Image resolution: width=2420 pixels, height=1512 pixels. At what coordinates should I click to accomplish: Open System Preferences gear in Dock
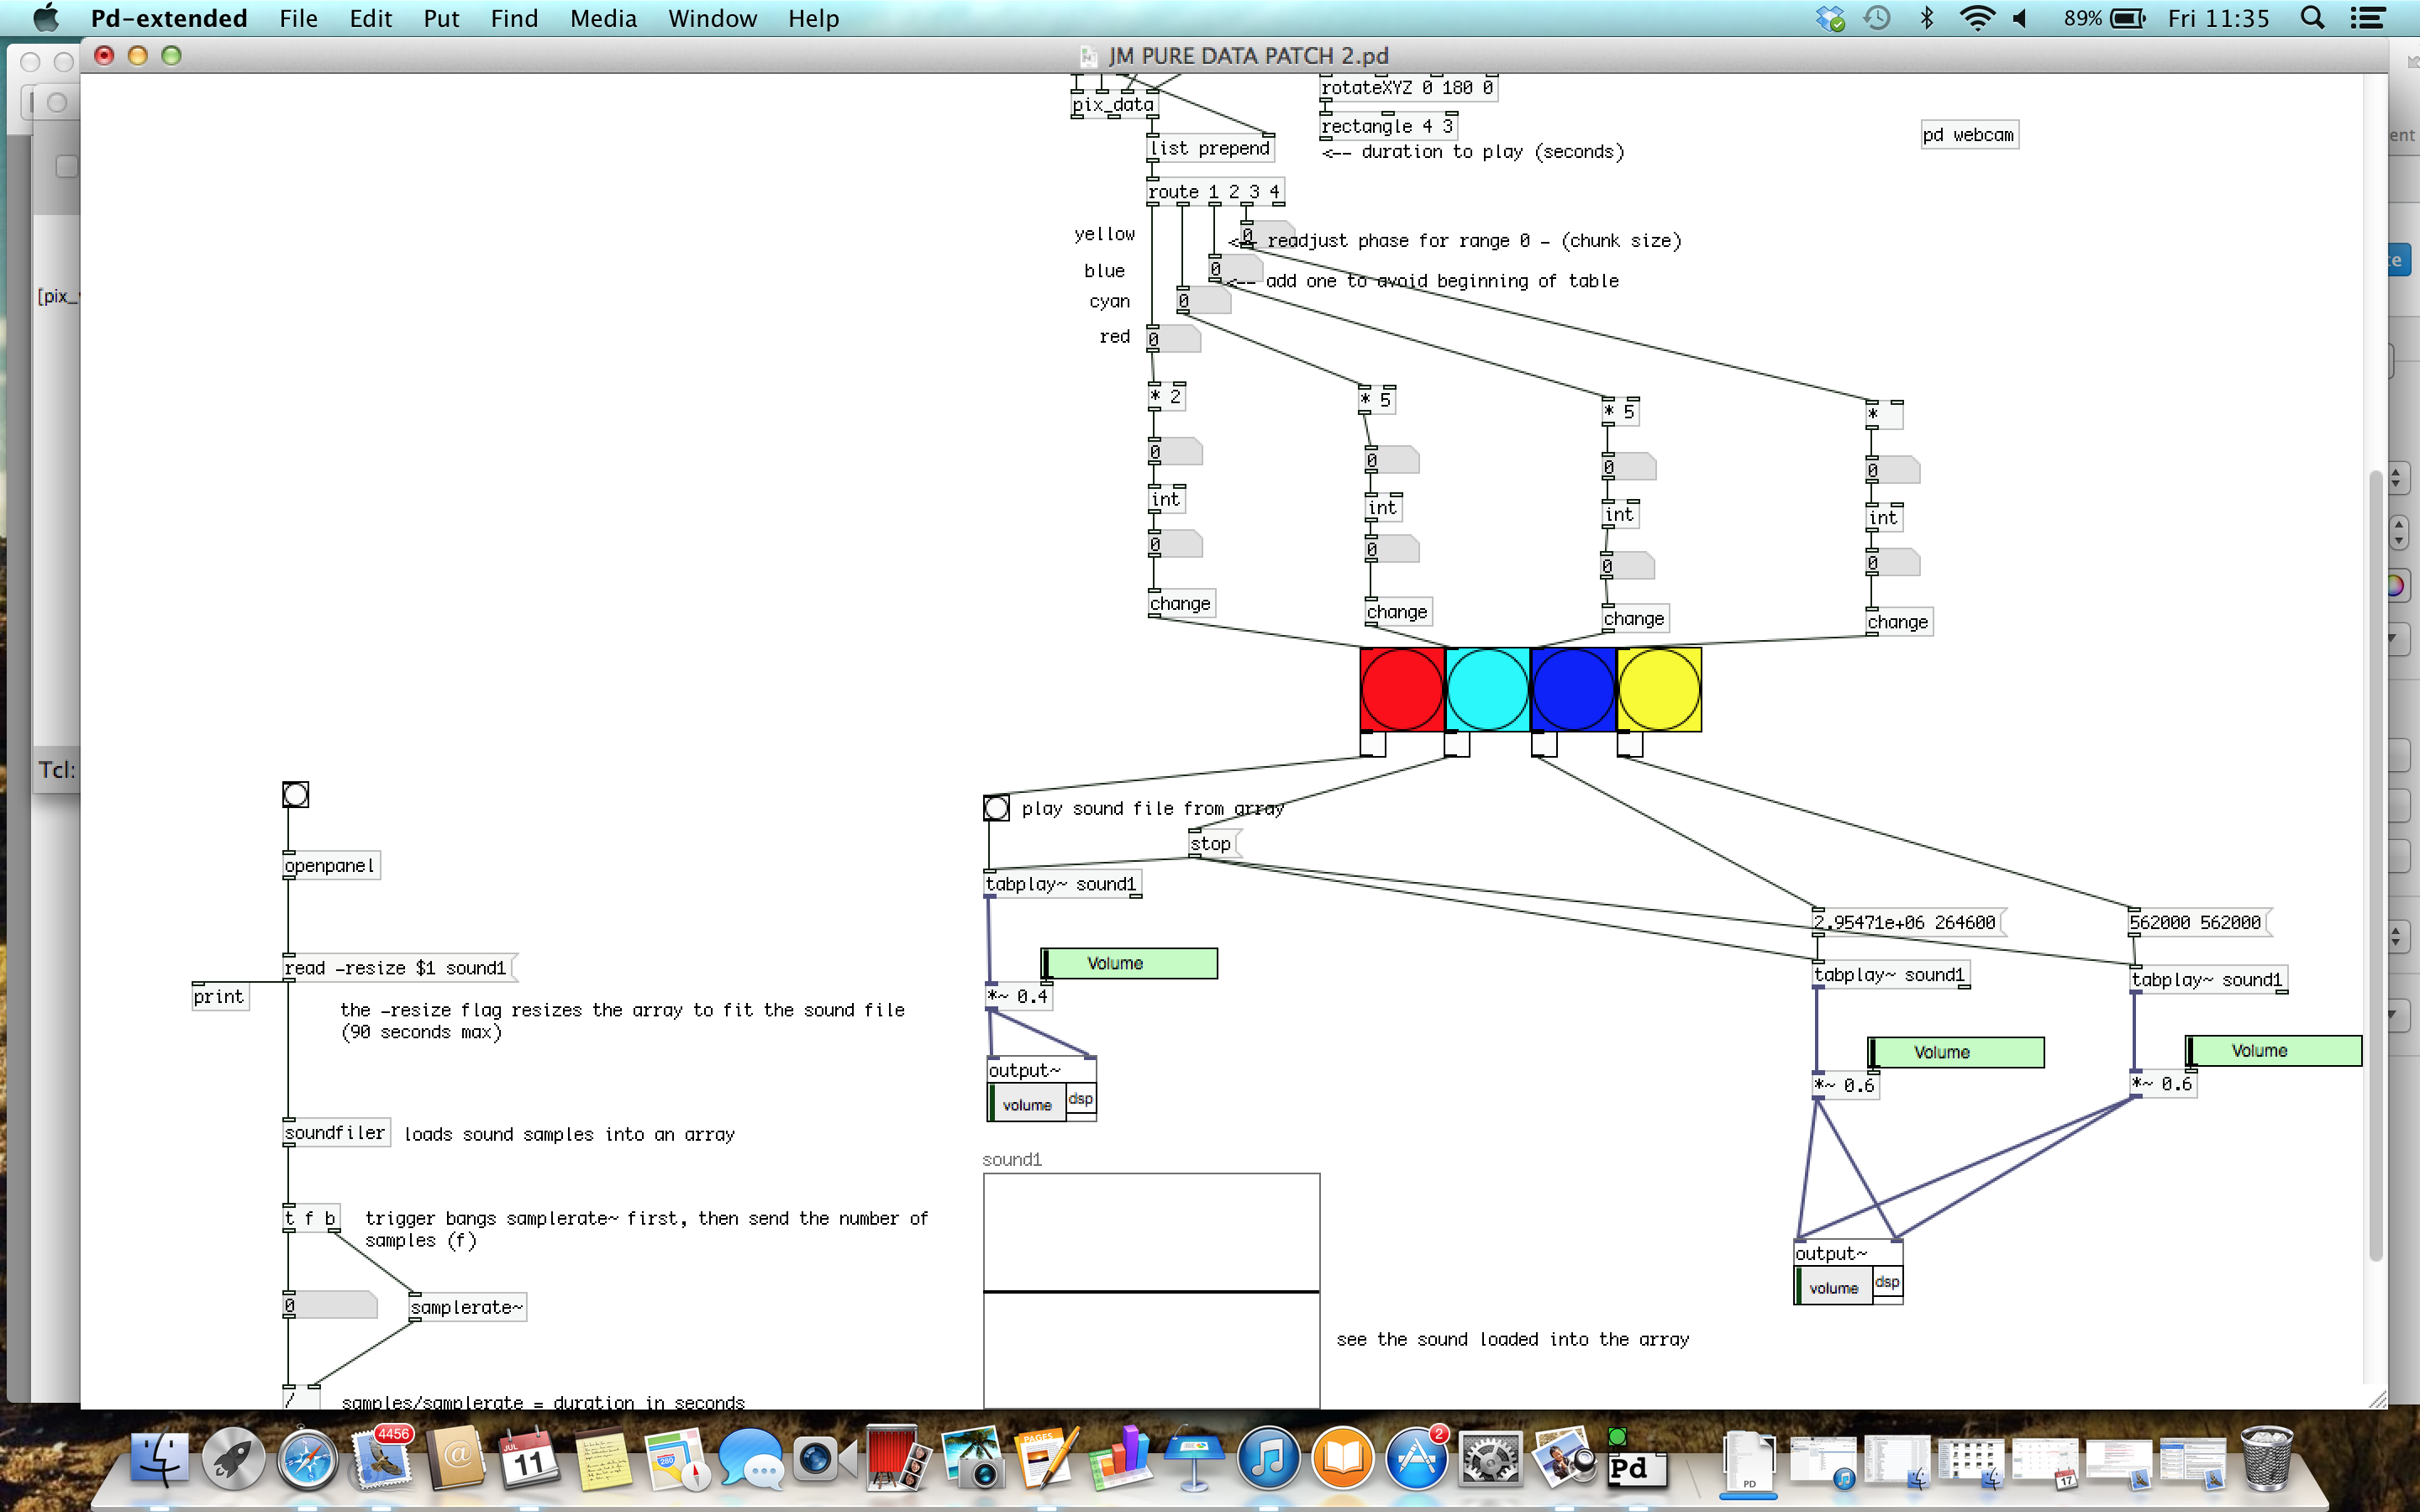1490,1460
